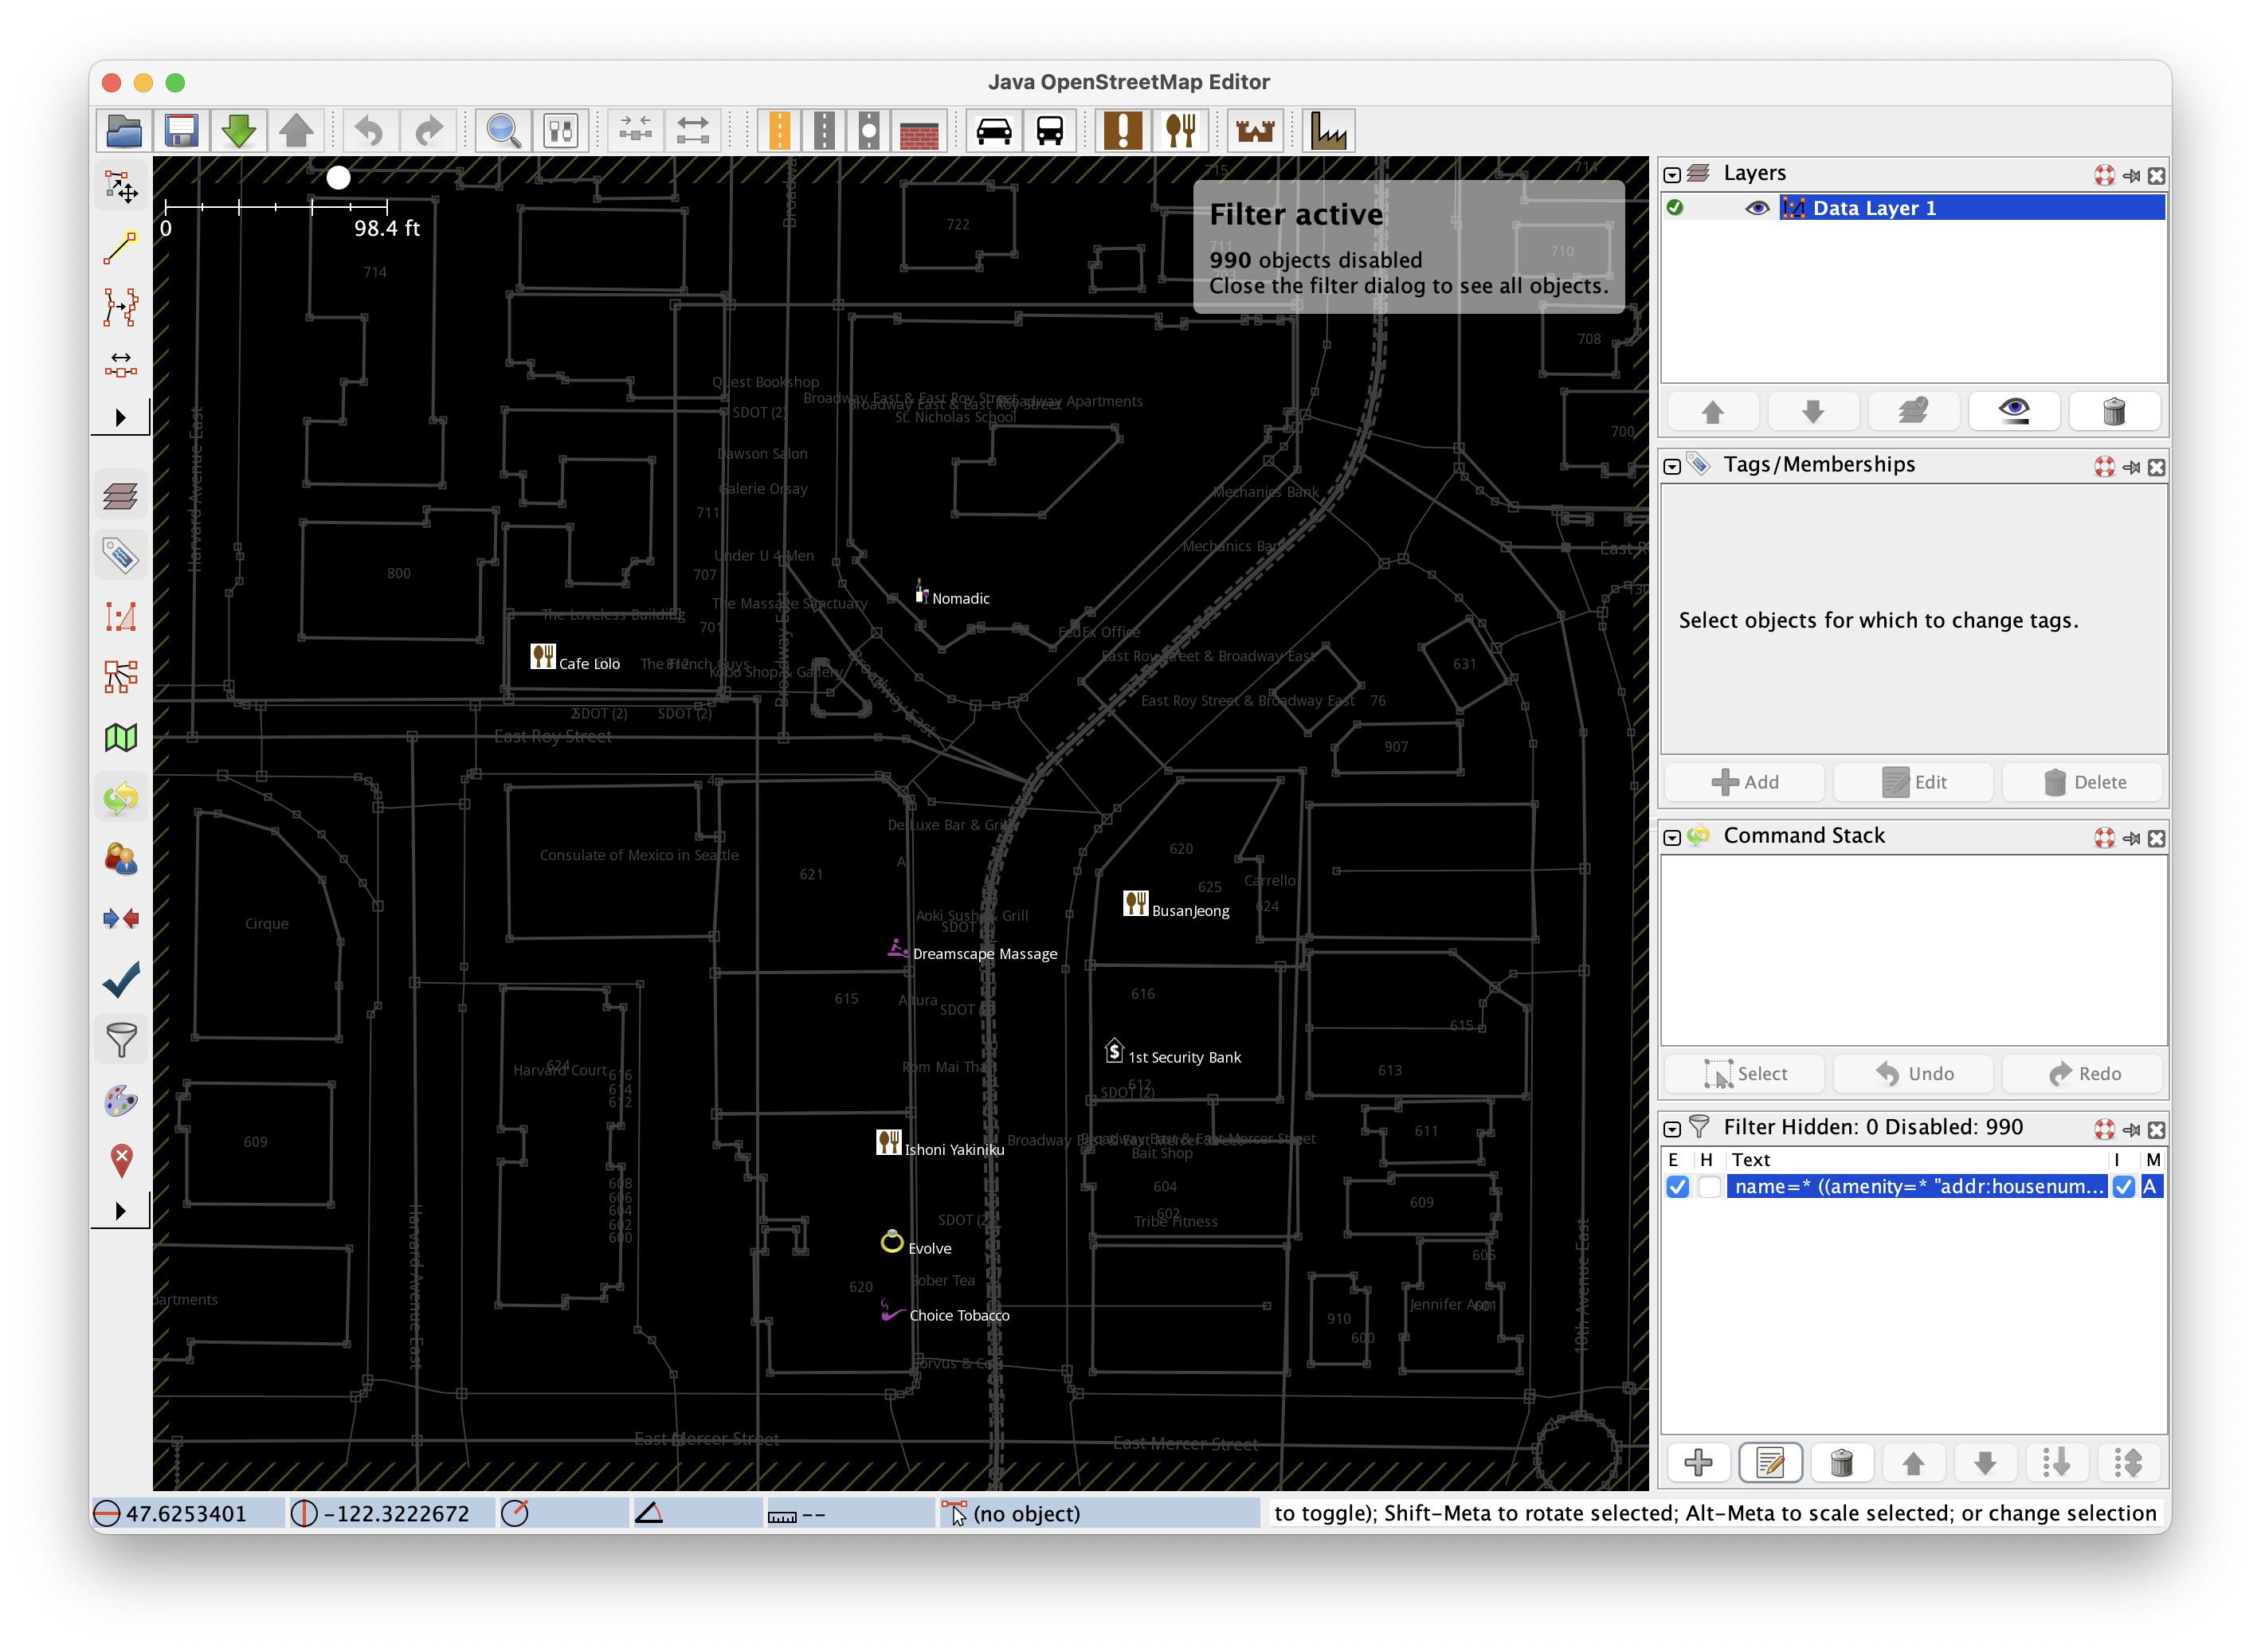This screenshot has height=1652, width=2261.
Task: Click the Redo arrow in top toolbar
Action: [428, 131]
